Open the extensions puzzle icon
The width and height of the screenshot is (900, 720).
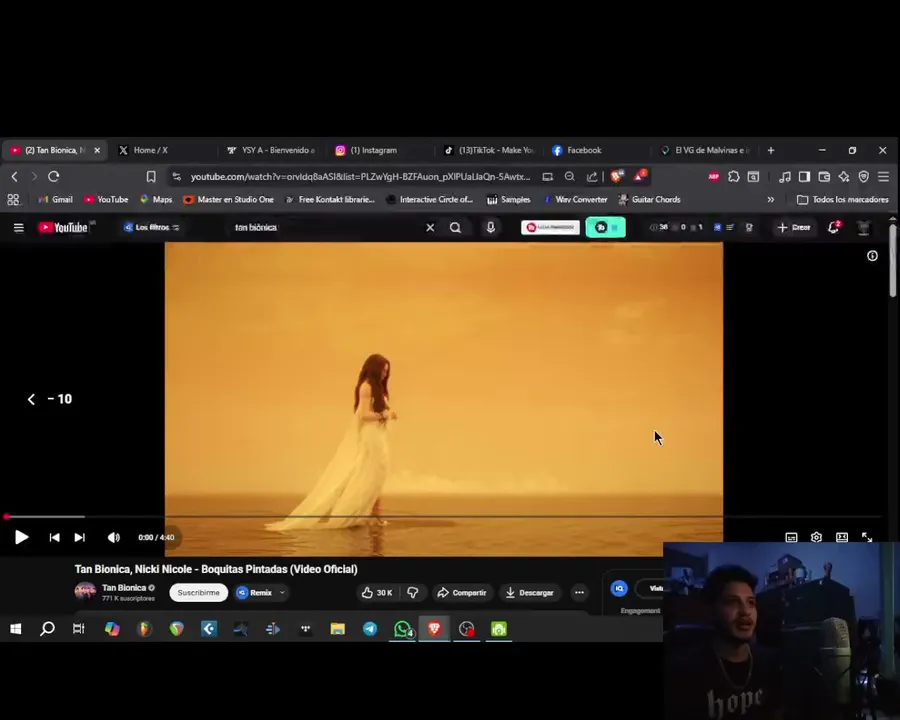click(734, 177)
